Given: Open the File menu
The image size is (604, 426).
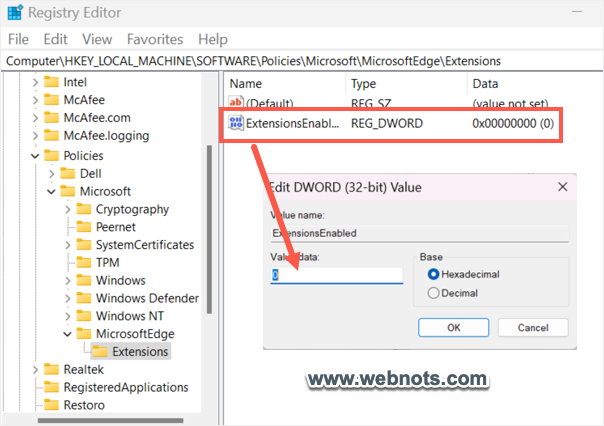Looking at the screenshot, I should (x=19, y=39).
